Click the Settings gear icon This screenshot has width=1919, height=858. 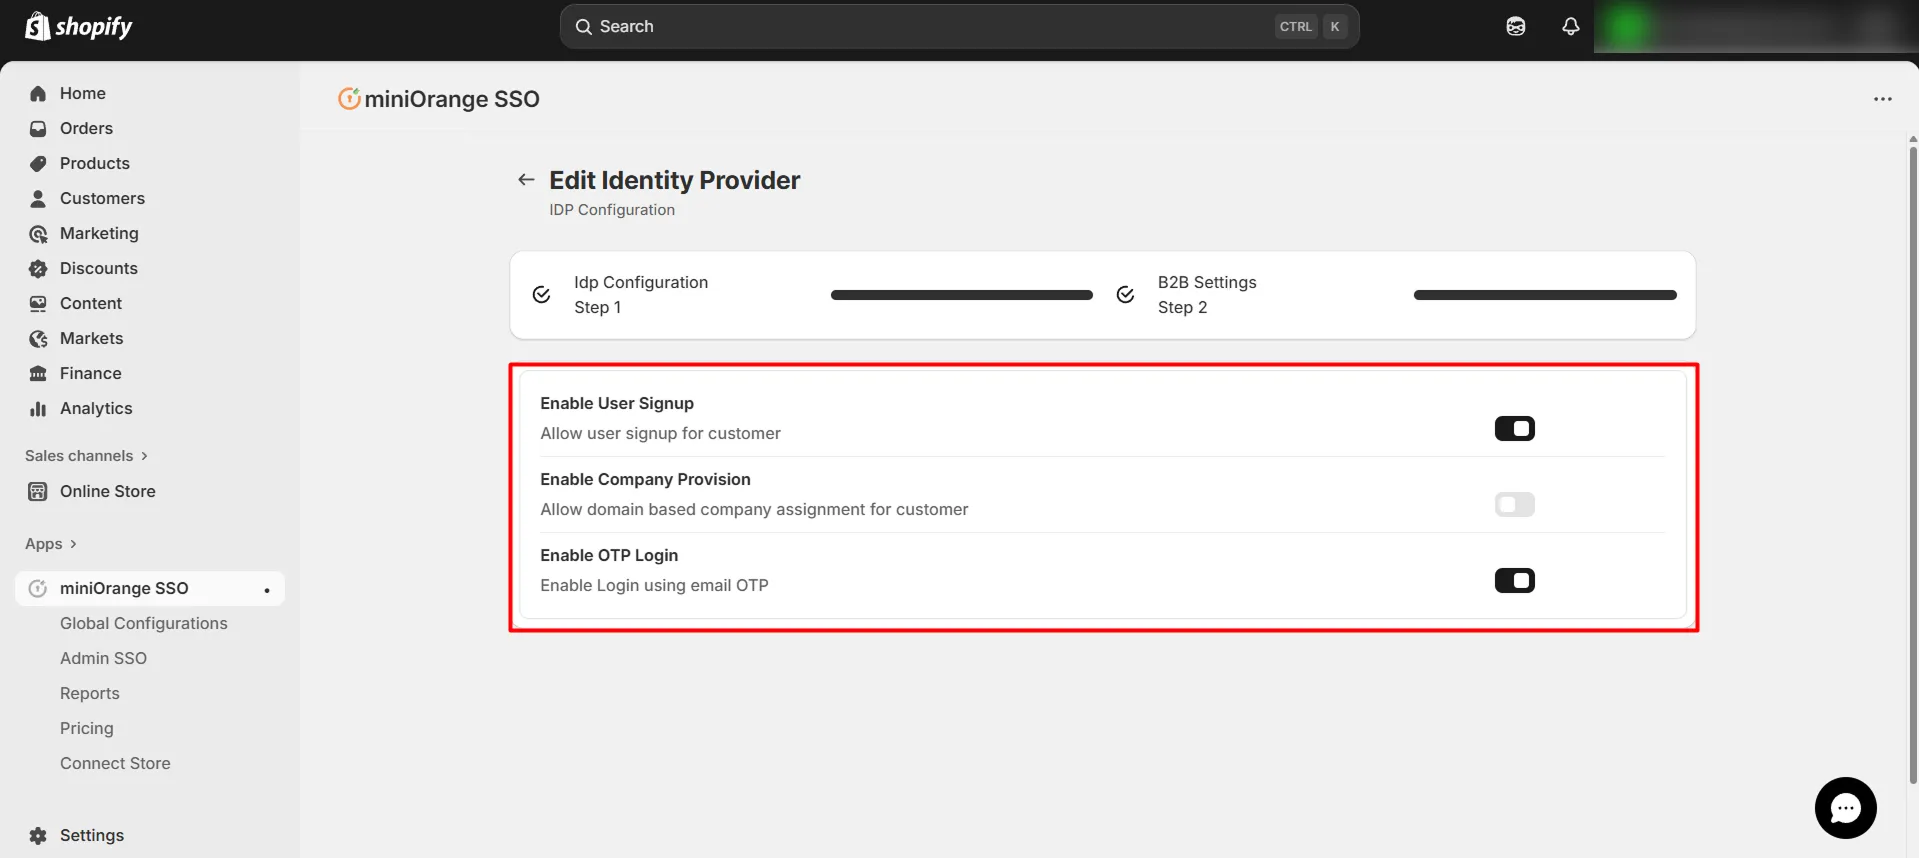click(38, 835)
